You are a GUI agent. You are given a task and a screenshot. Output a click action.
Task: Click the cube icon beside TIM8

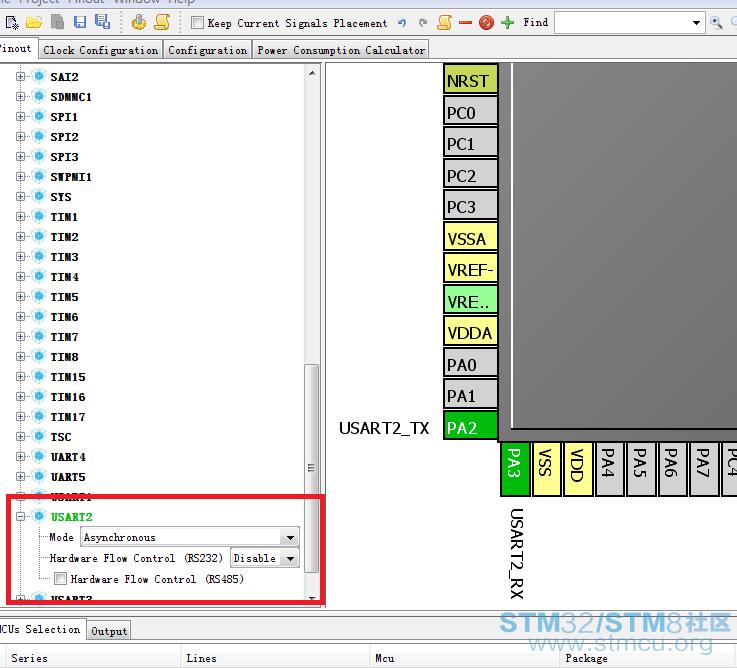point(39,357)
